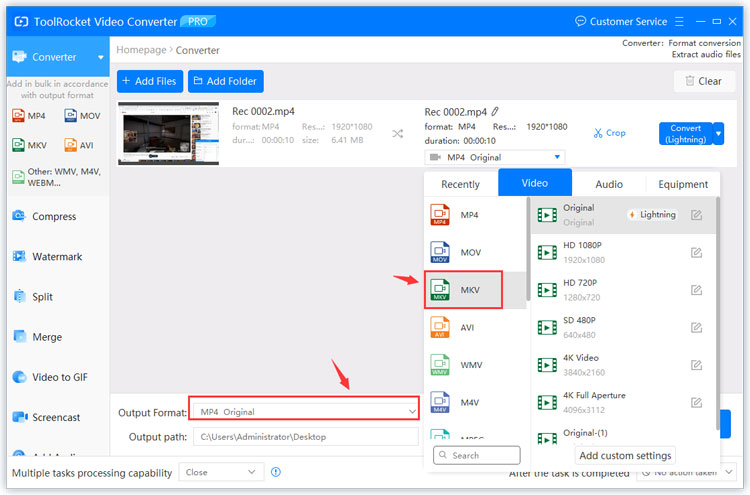750x495 pixels.
Task: Open after-task-completed action dropdown
Action: (686, 472)
